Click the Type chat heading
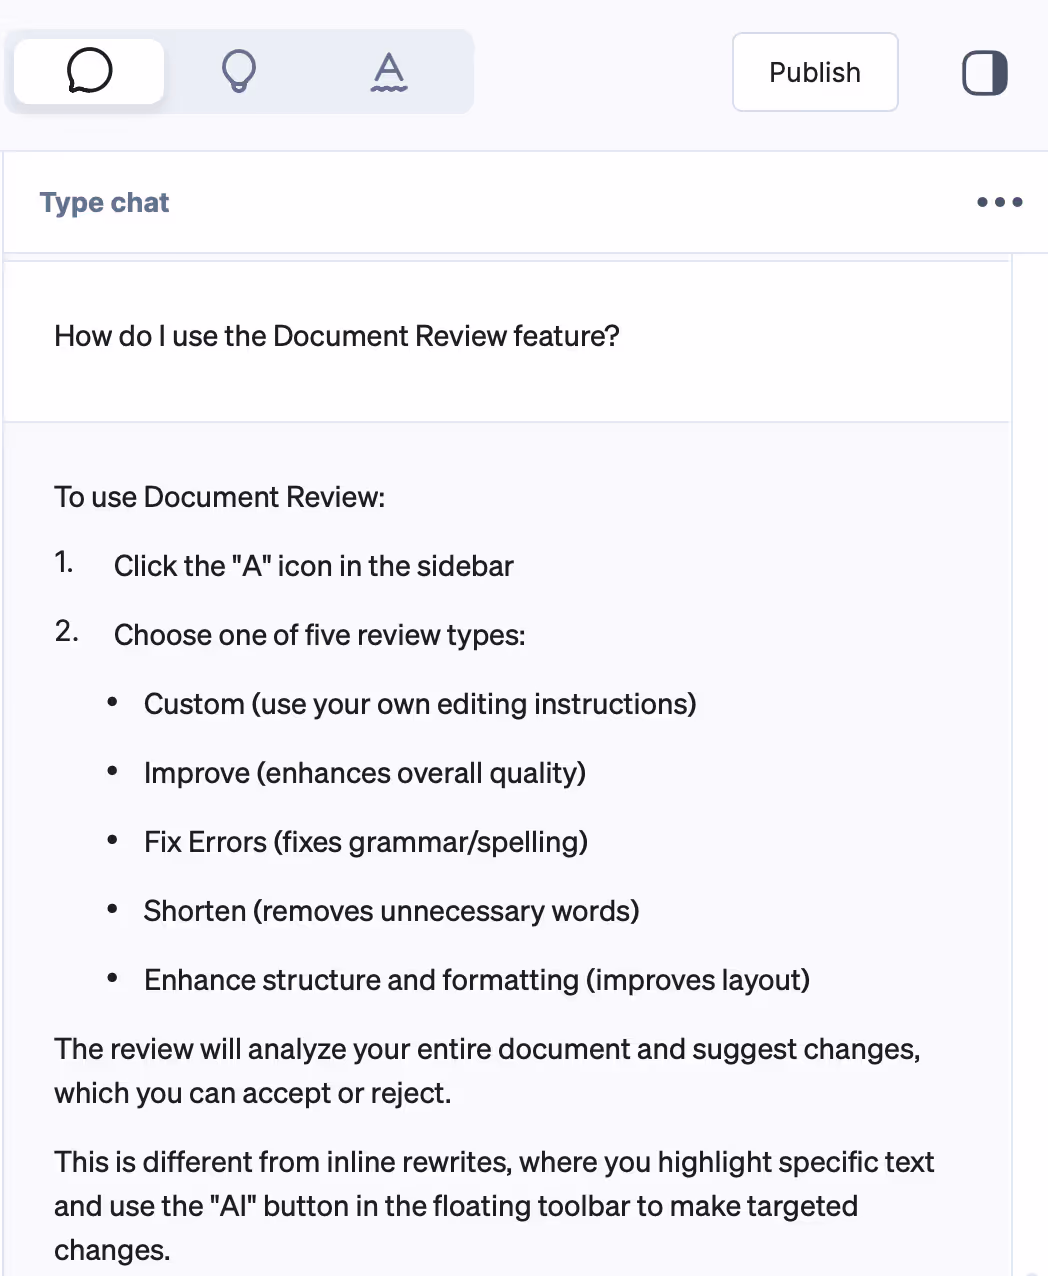Screen dimensions: 1048x1276 tap(105, 202)
